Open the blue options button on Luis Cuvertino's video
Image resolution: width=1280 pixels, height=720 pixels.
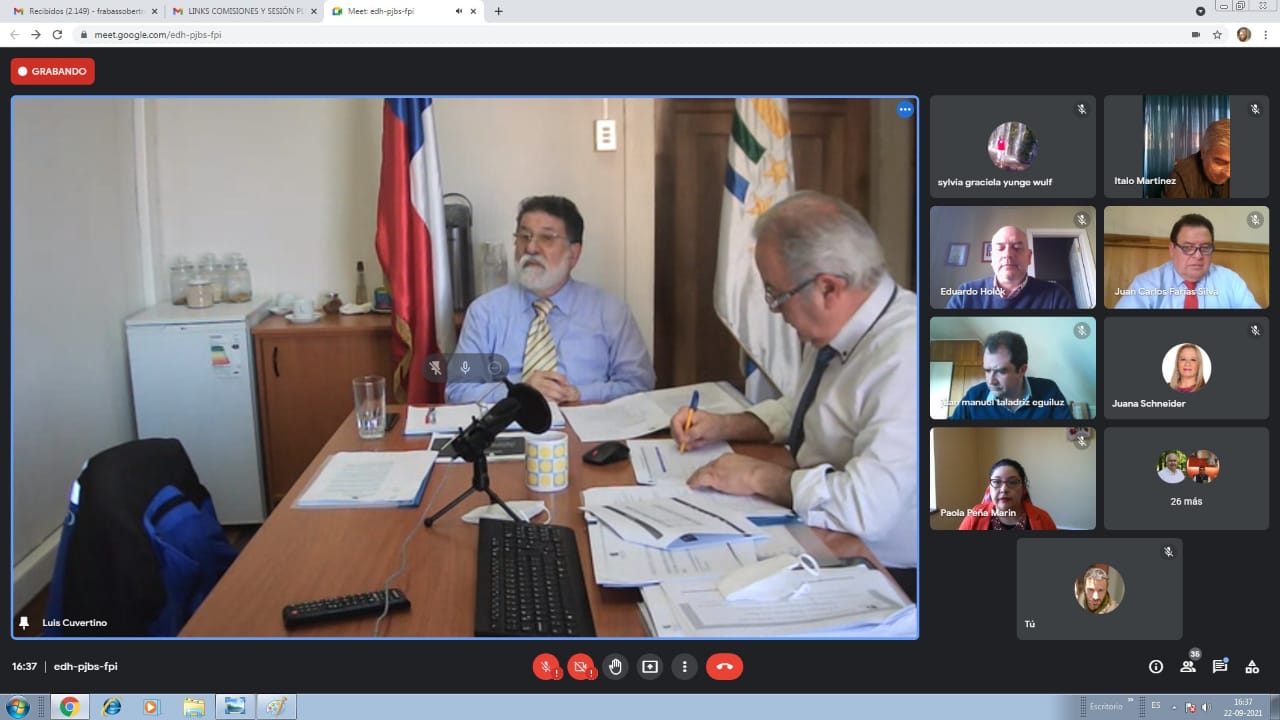click(x=905, y=110)
